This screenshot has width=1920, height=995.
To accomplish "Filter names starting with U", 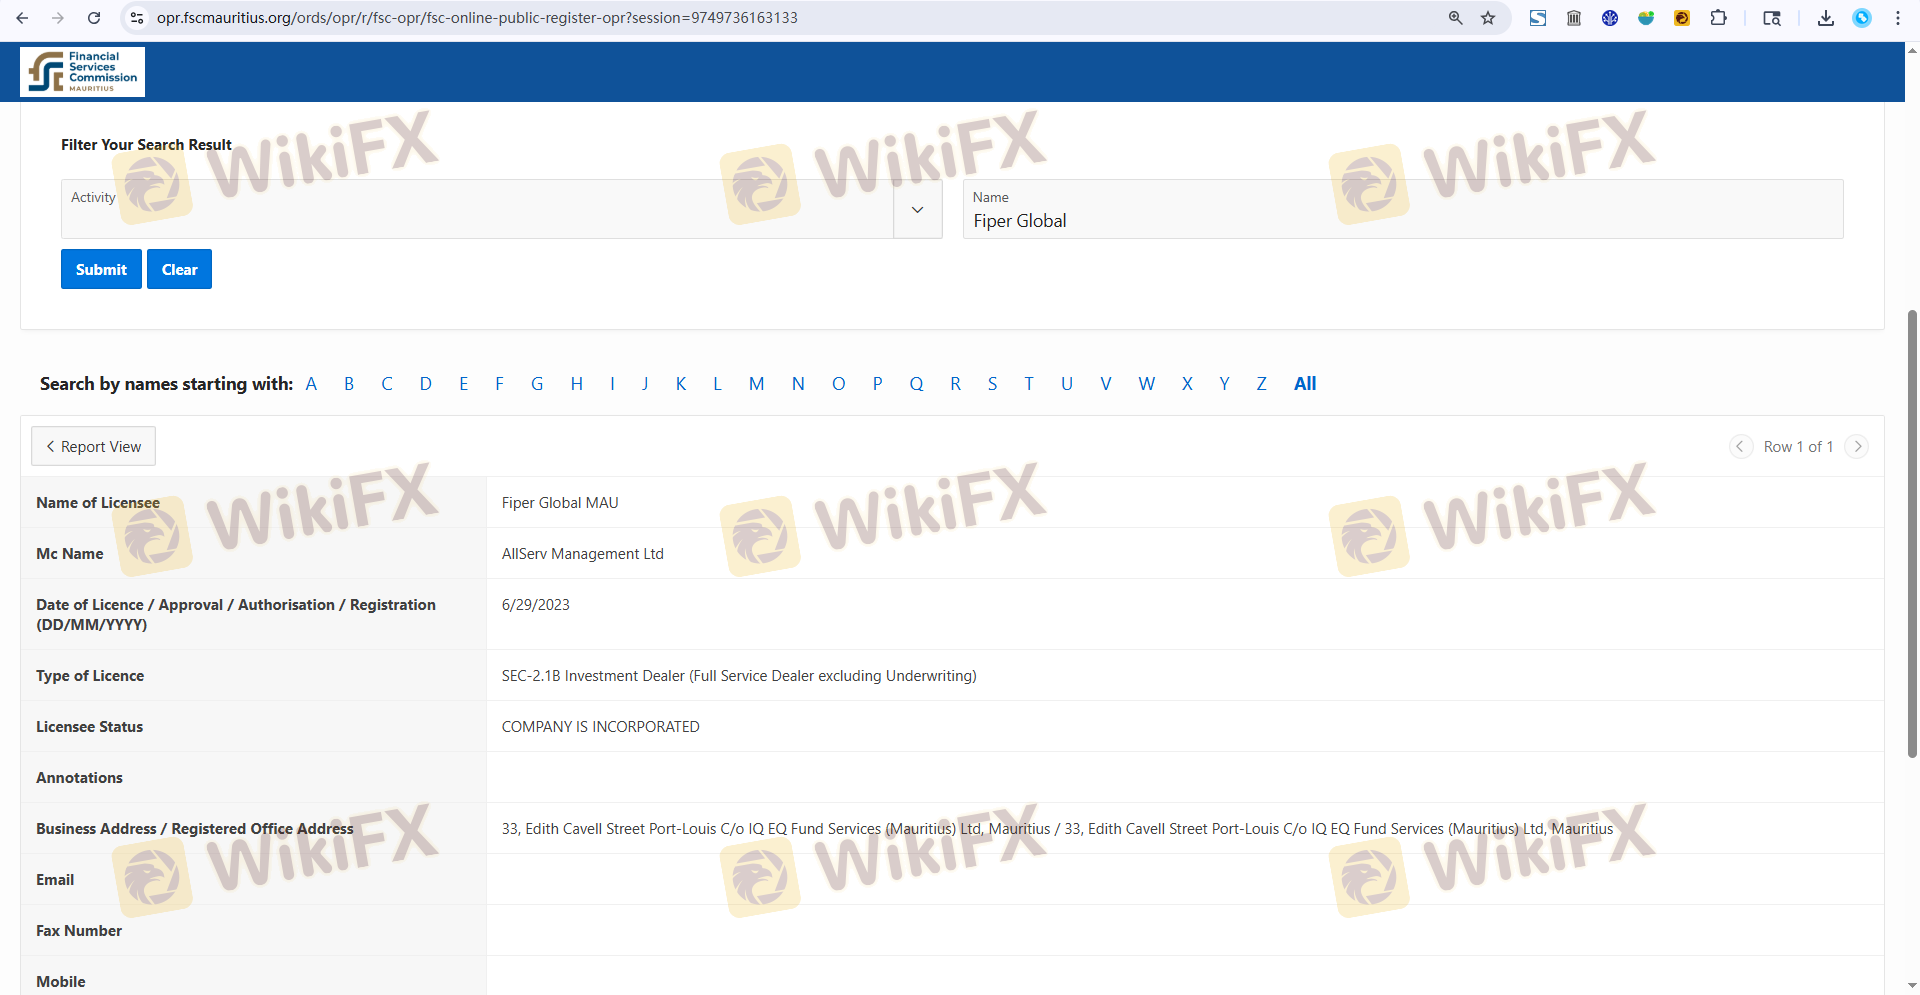I will 1067,384.
